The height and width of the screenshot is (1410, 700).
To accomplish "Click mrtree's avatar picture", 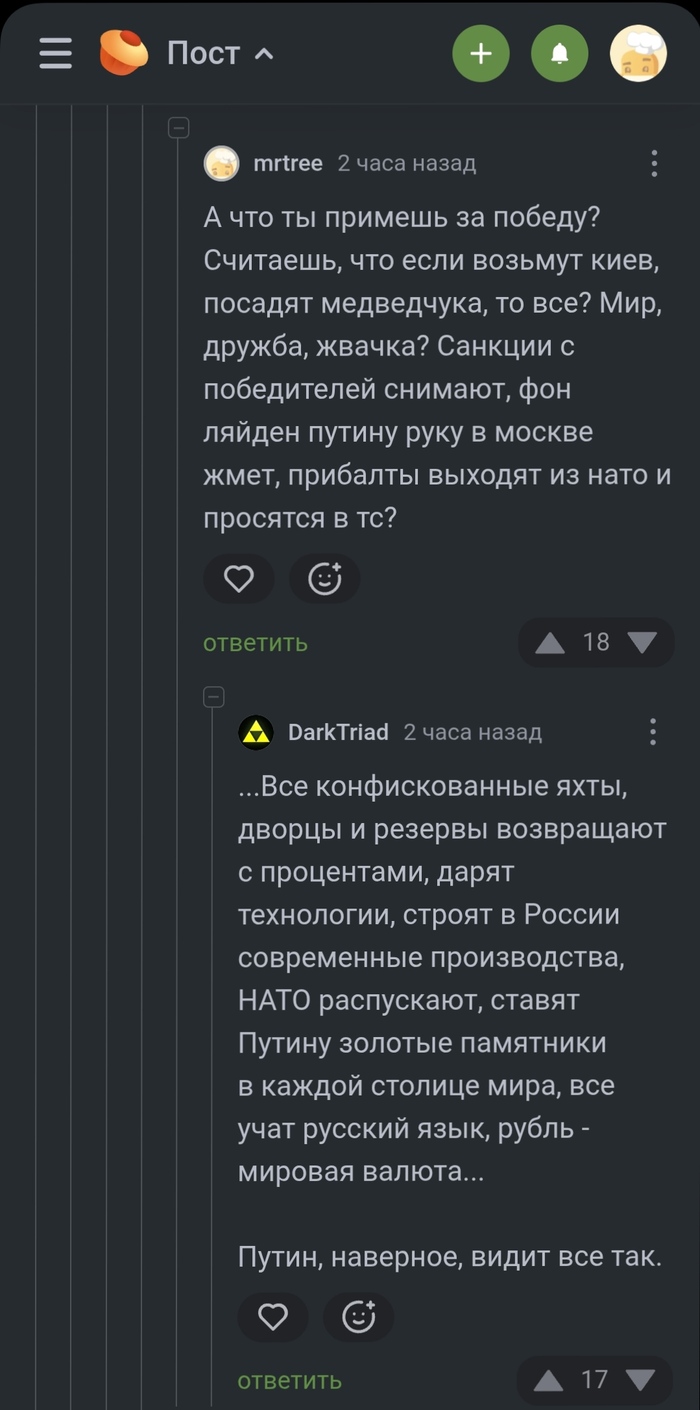I will (x=222, y=163).
